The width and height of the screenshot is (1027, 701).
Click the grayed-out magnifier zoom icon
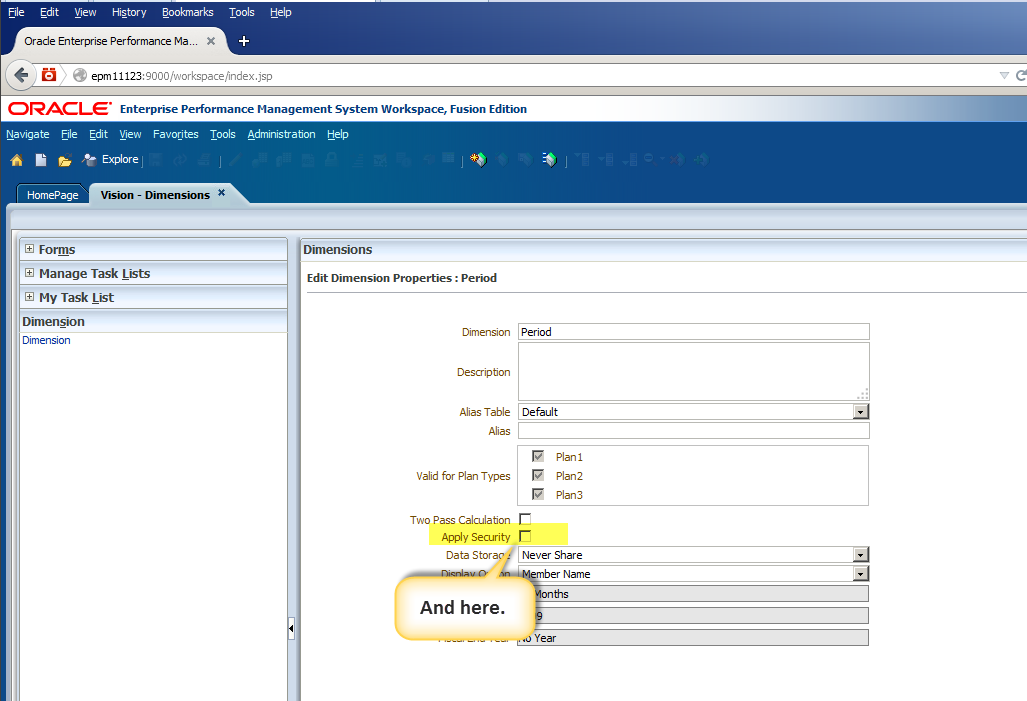[x=649, y=159]
